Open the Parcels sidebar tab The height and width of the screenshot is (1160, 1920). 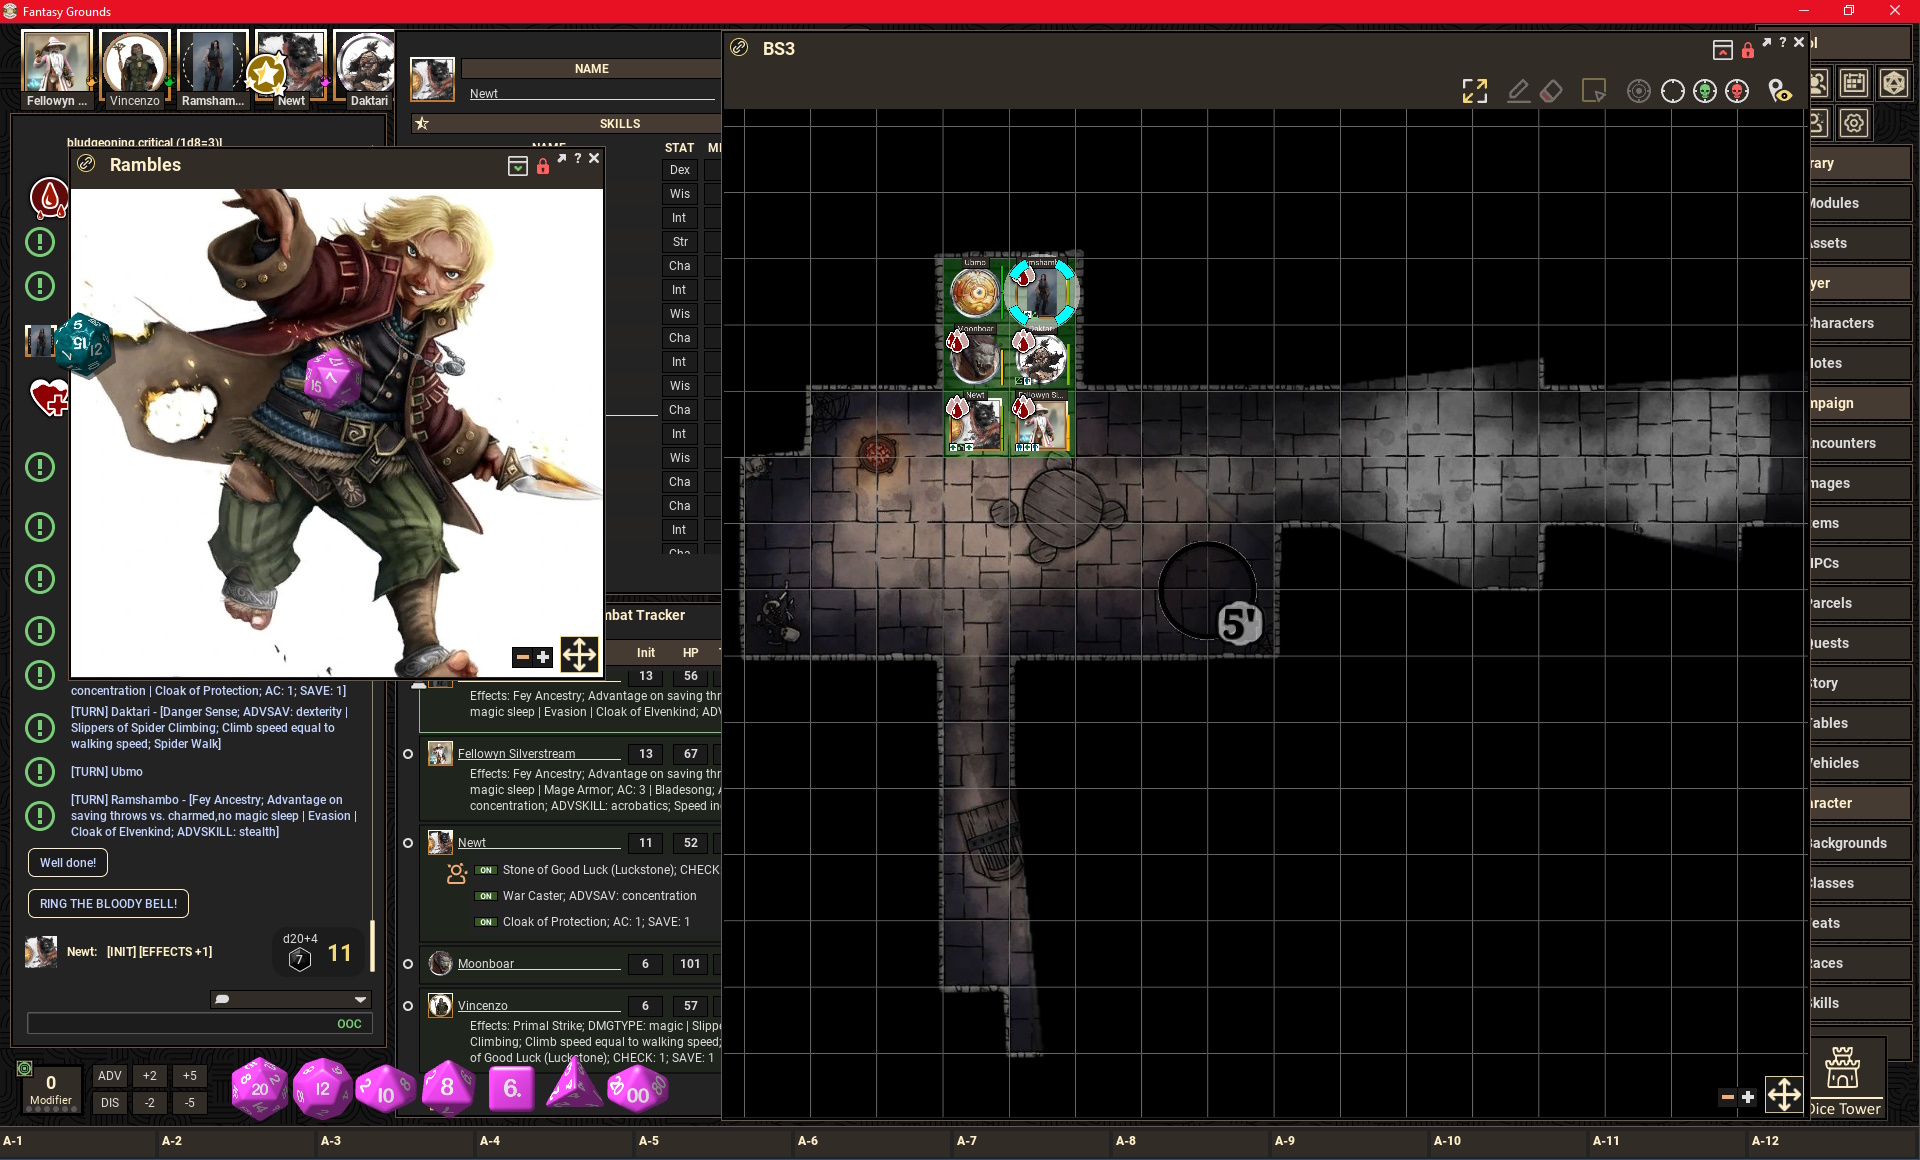[1860, 603]
